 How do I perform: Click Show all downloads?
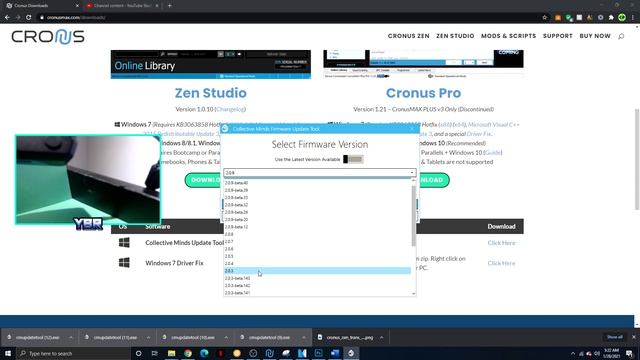614,337
